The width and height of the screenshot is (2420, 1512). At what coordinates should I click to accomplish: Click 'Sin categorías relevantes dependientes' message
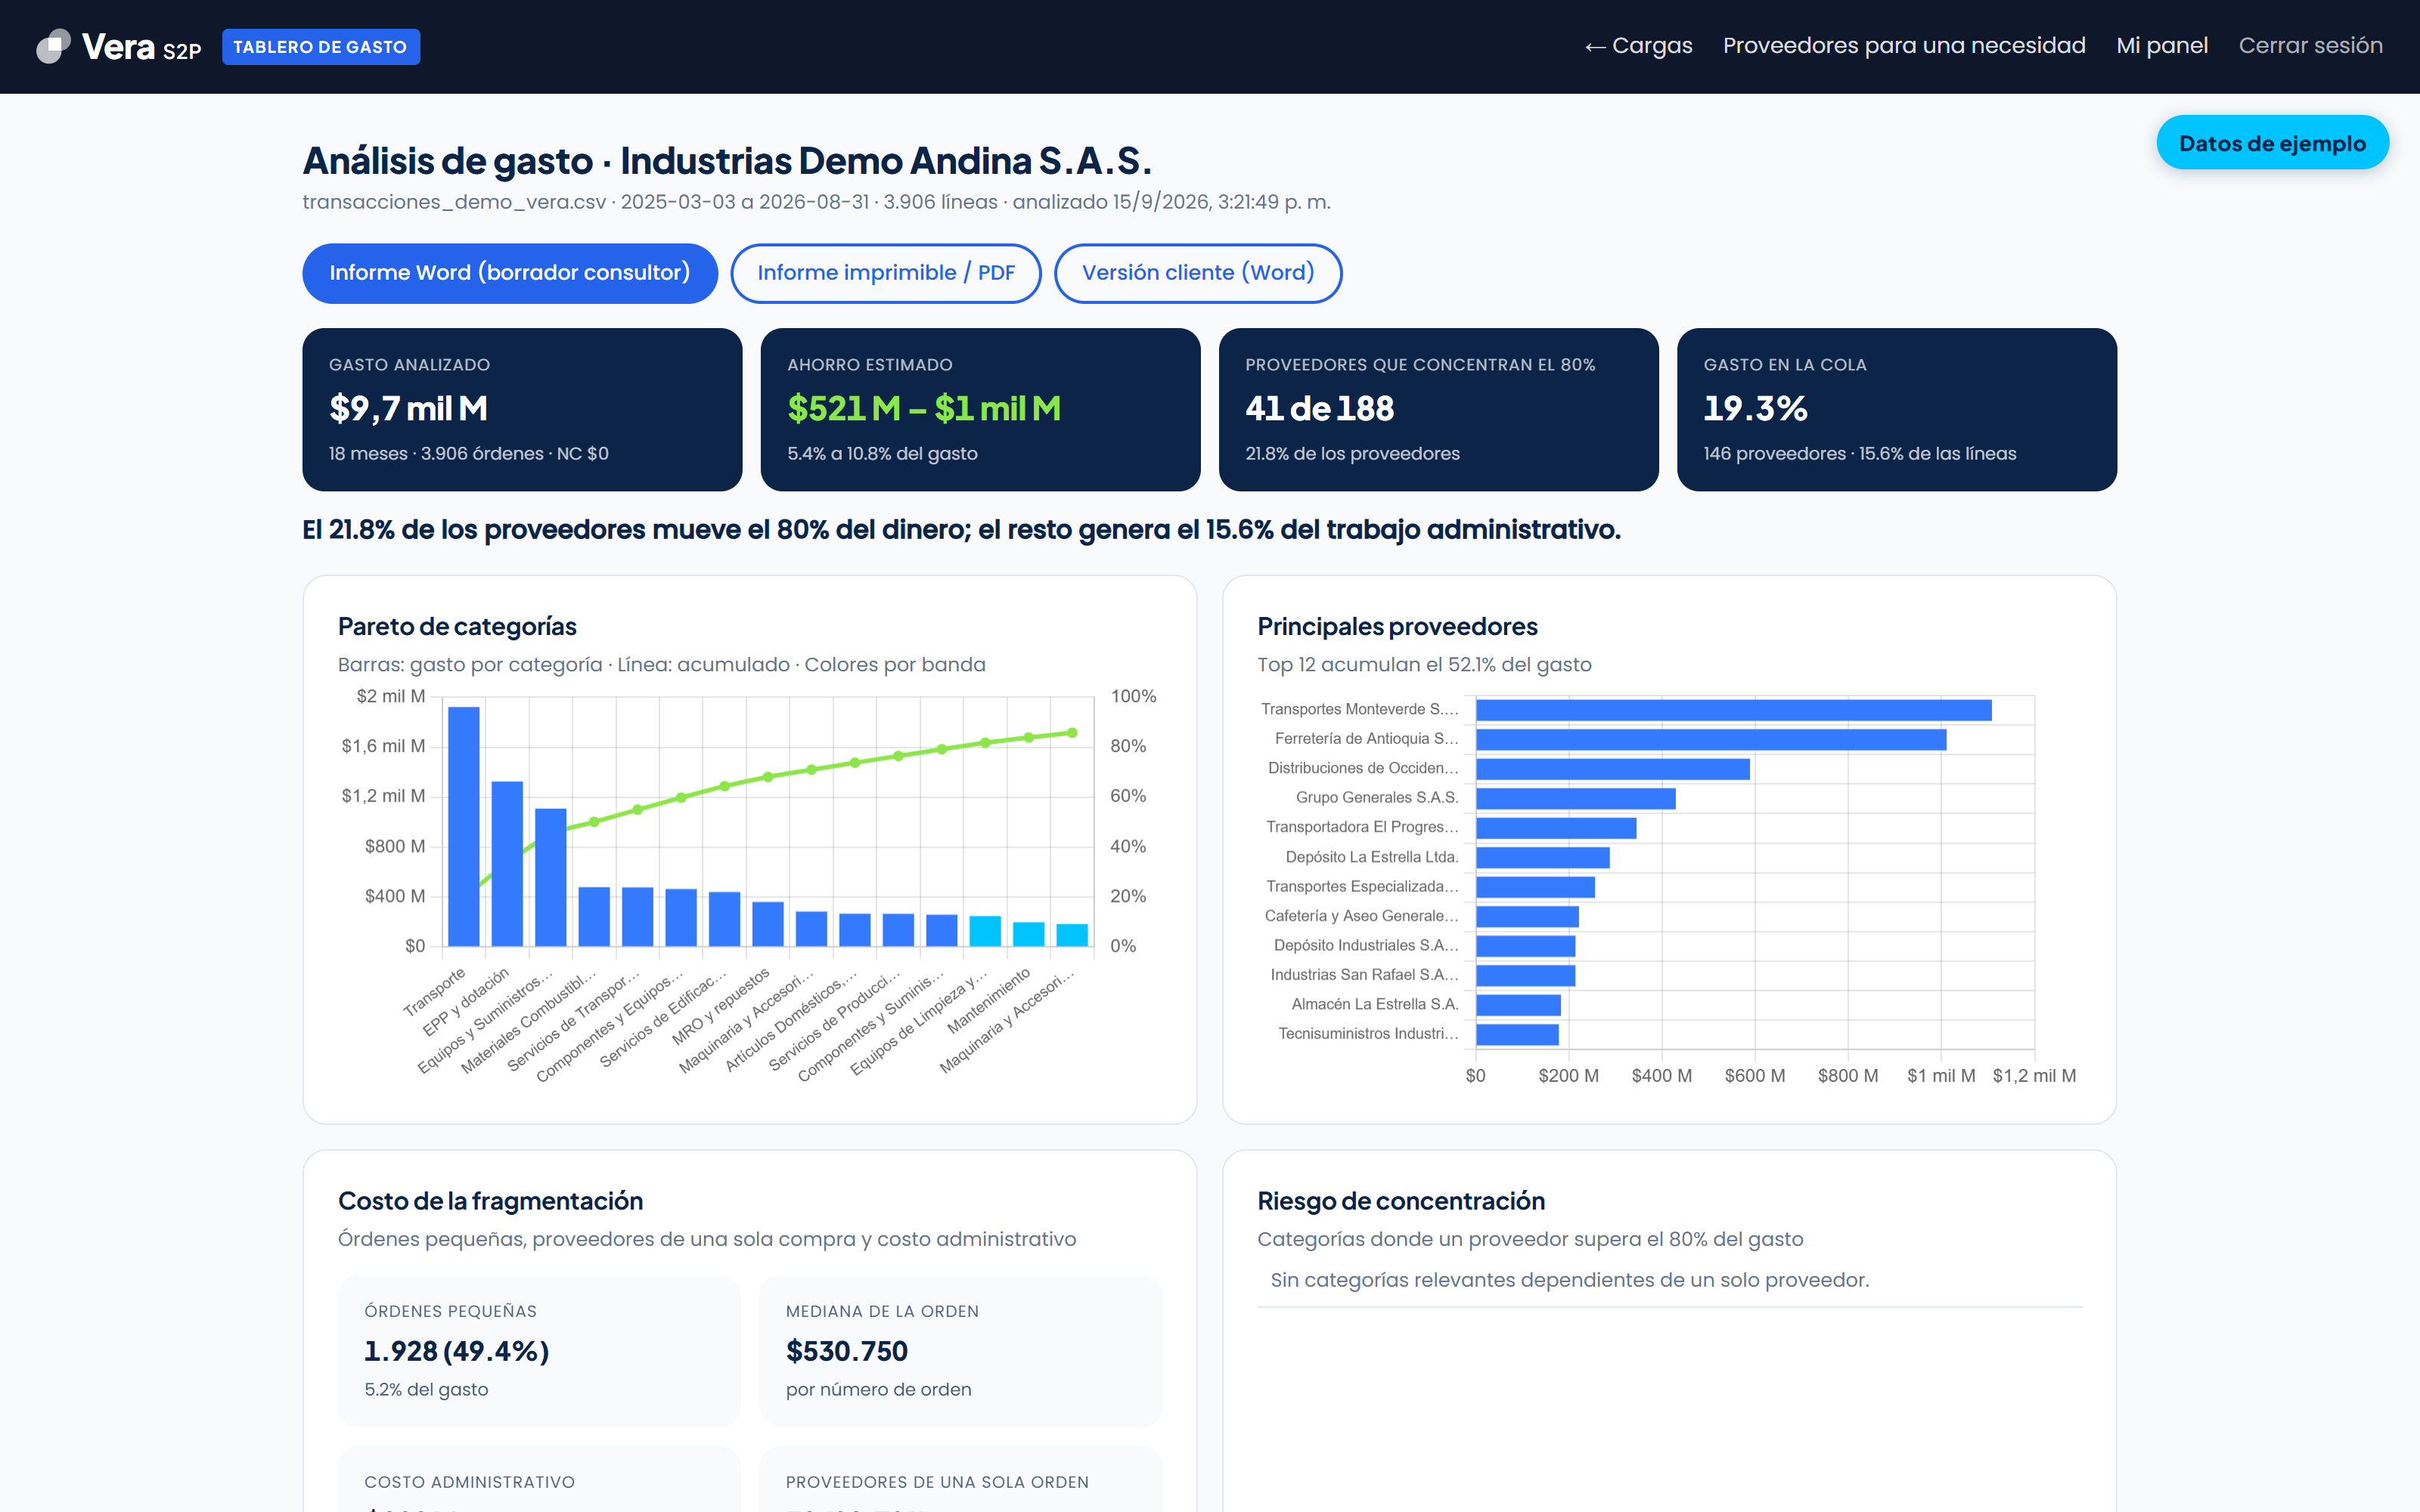1569,1280
